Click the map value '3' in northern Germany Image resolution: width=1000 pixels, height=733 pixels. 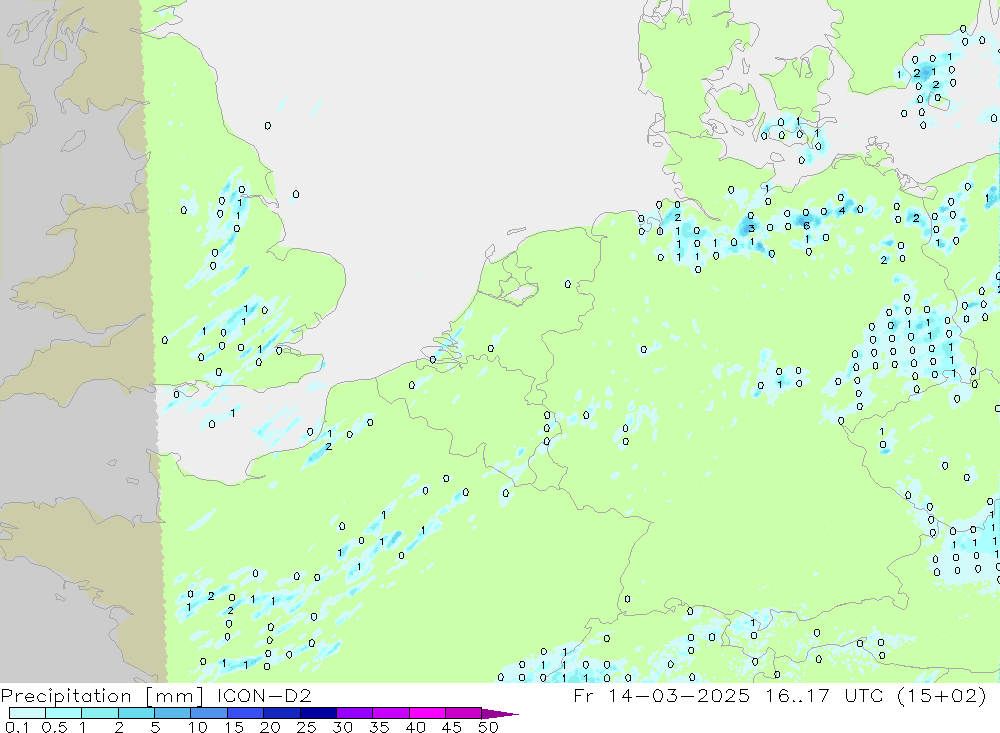(x=751, y=228)
